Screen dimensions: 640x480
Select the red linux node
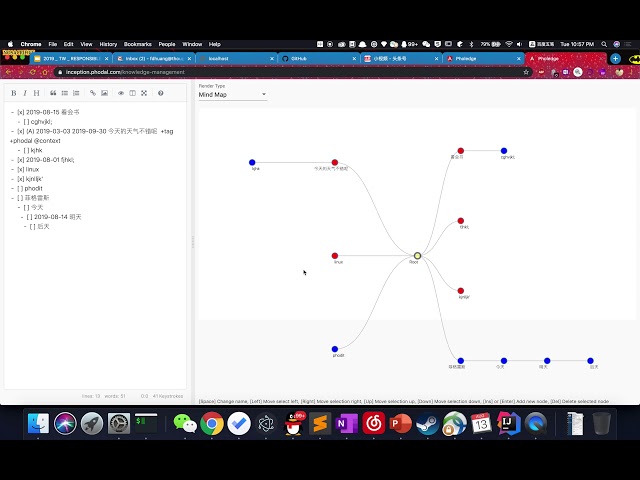click(335, 256)
